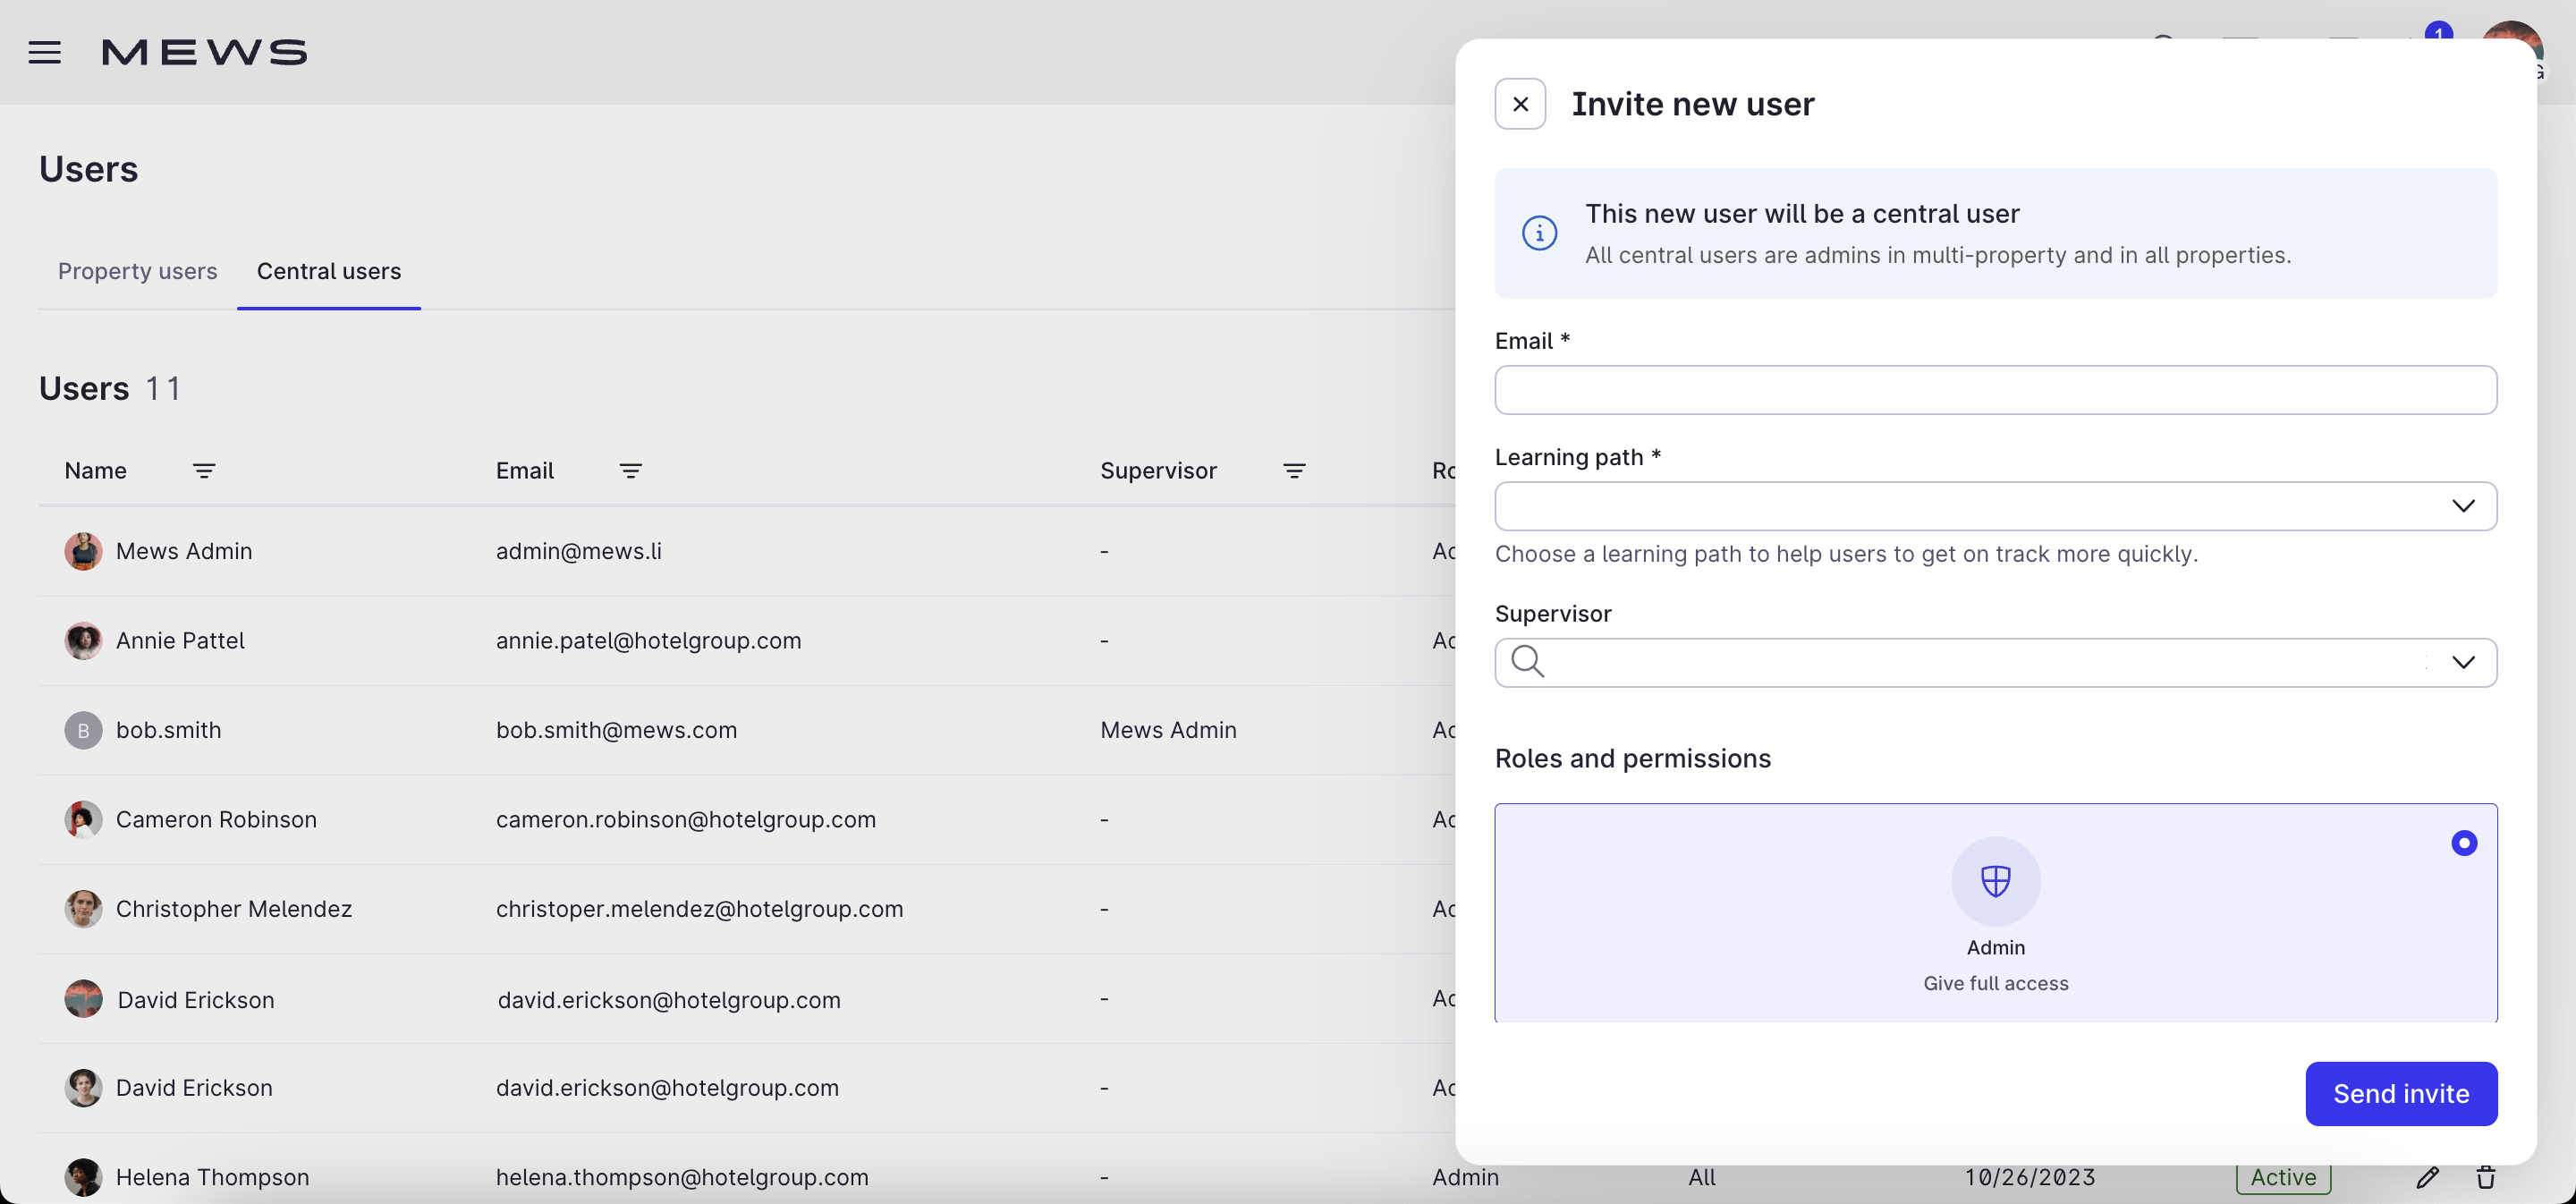The image size is (2576, 1204).
Task: Delete Helena Thompson using trash icon
Action: pyautogui.click(x=2486, y=1177)
